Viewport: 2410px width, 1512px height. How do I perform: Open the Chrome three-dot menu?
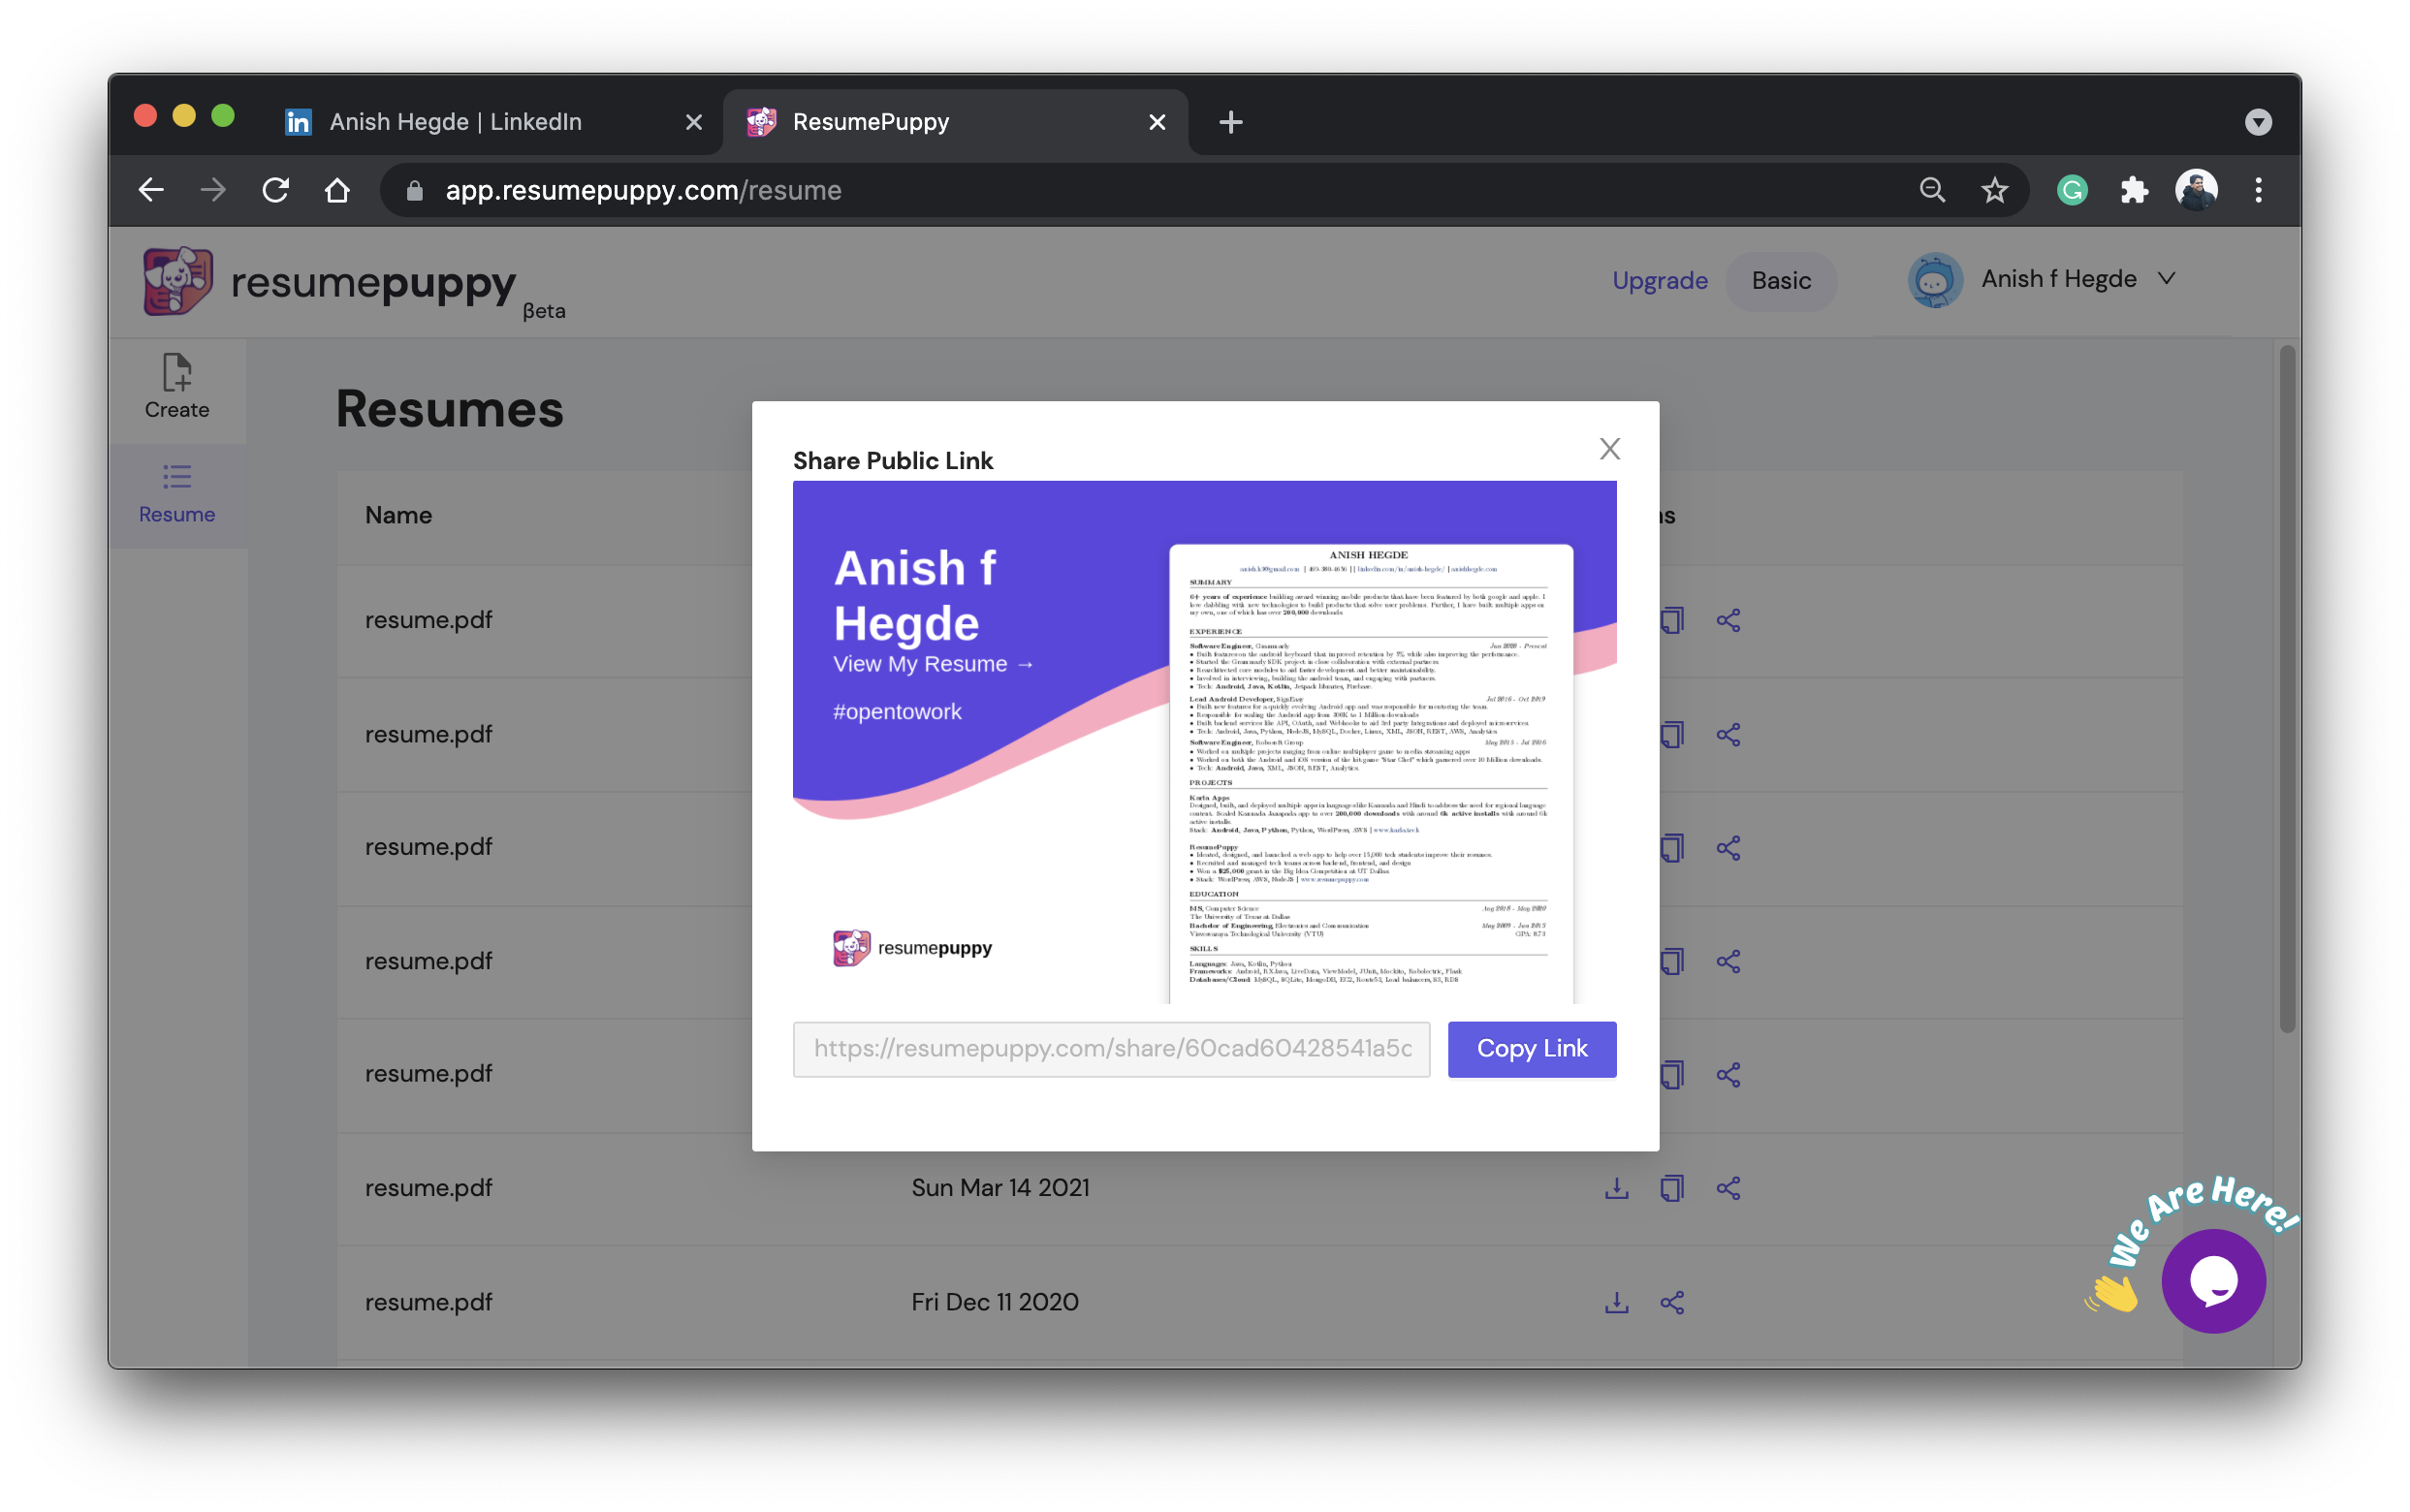(2258, 190)
